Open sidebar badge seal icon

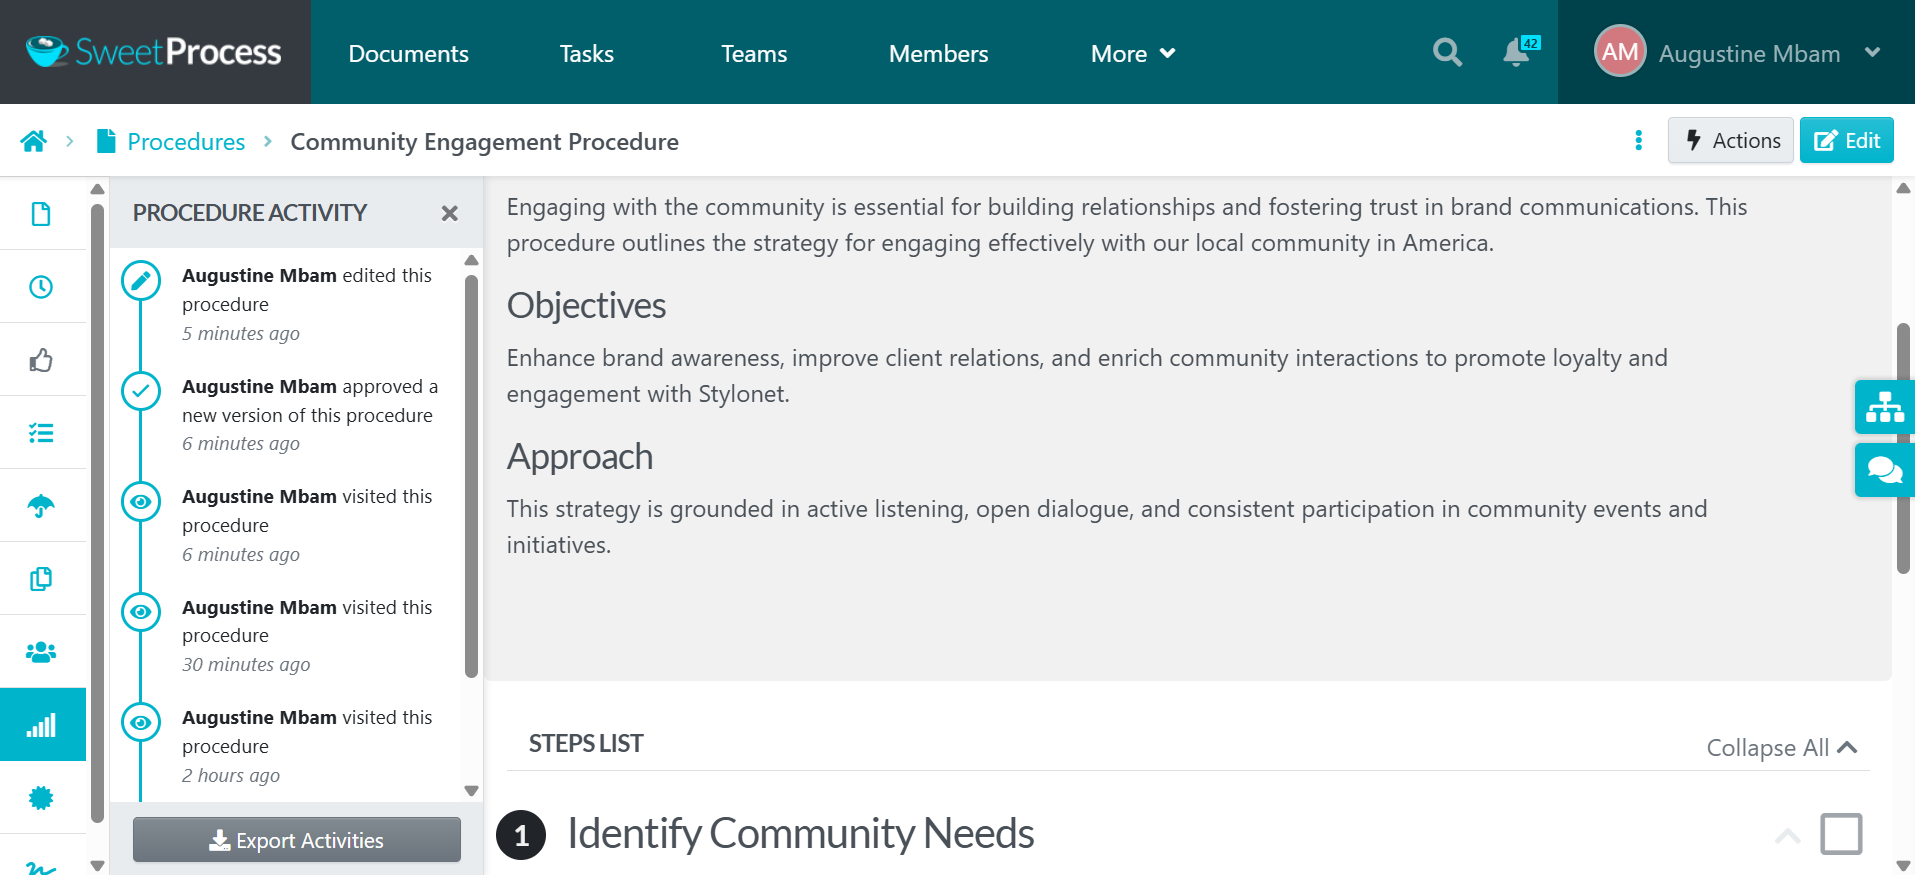41,798
